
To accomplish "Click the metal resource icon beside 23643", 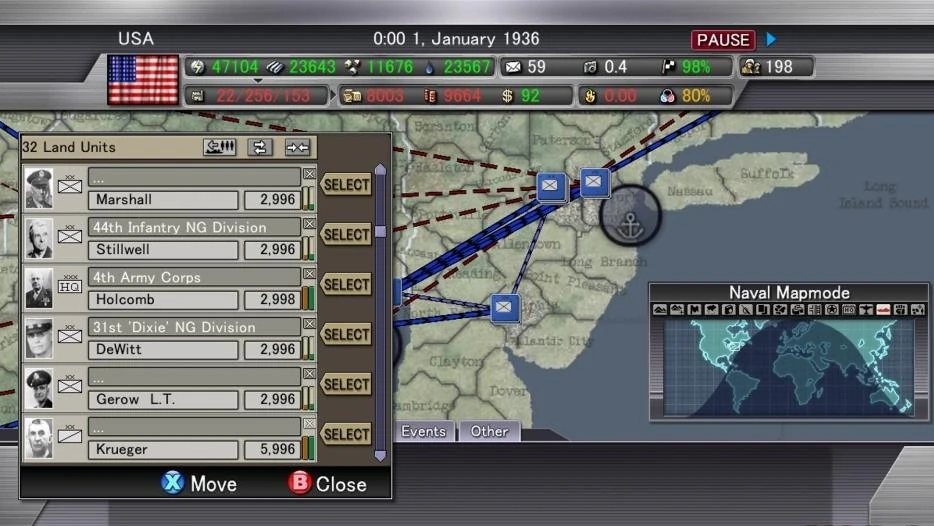I will (275, 67).
